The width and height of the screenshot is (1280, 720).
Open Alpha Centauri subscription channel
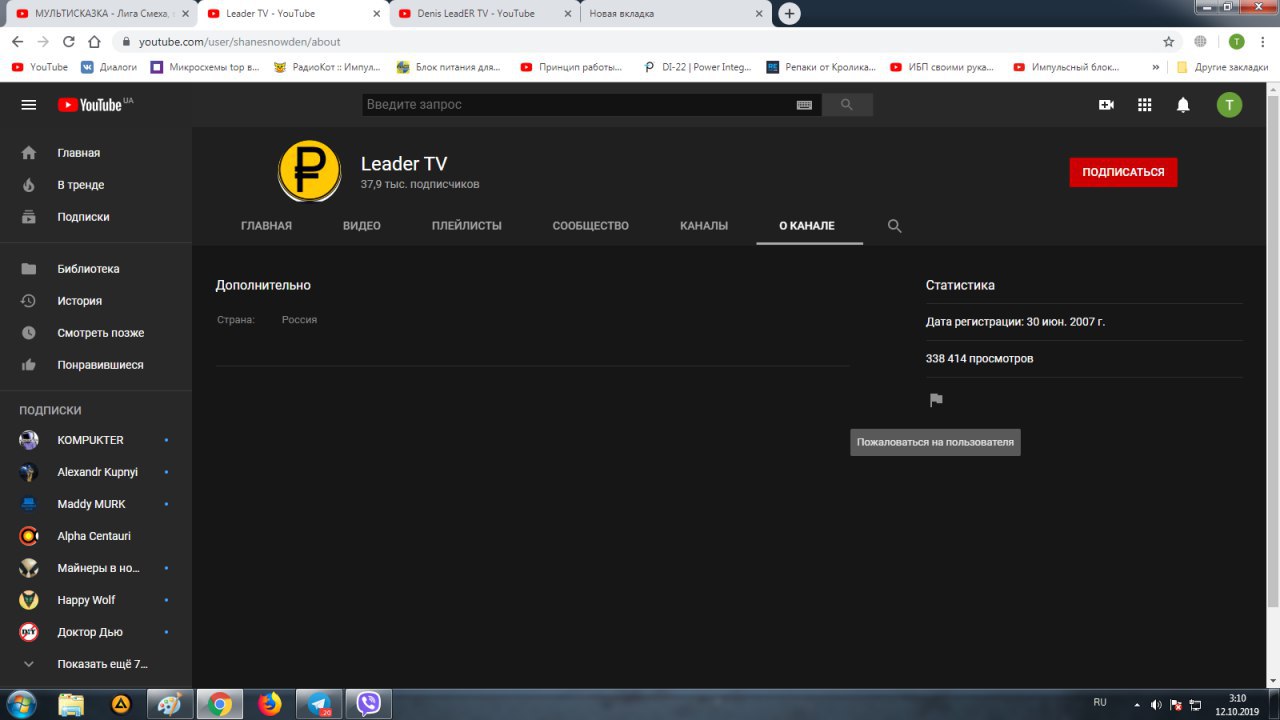(96, 536)
